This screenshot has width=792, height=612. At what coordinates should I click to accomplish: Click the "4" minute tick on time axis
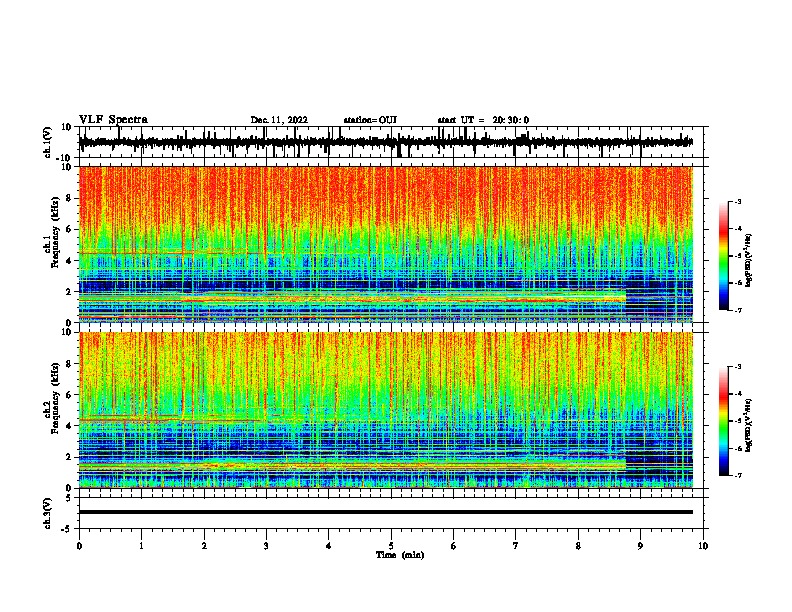pos(329,546)
